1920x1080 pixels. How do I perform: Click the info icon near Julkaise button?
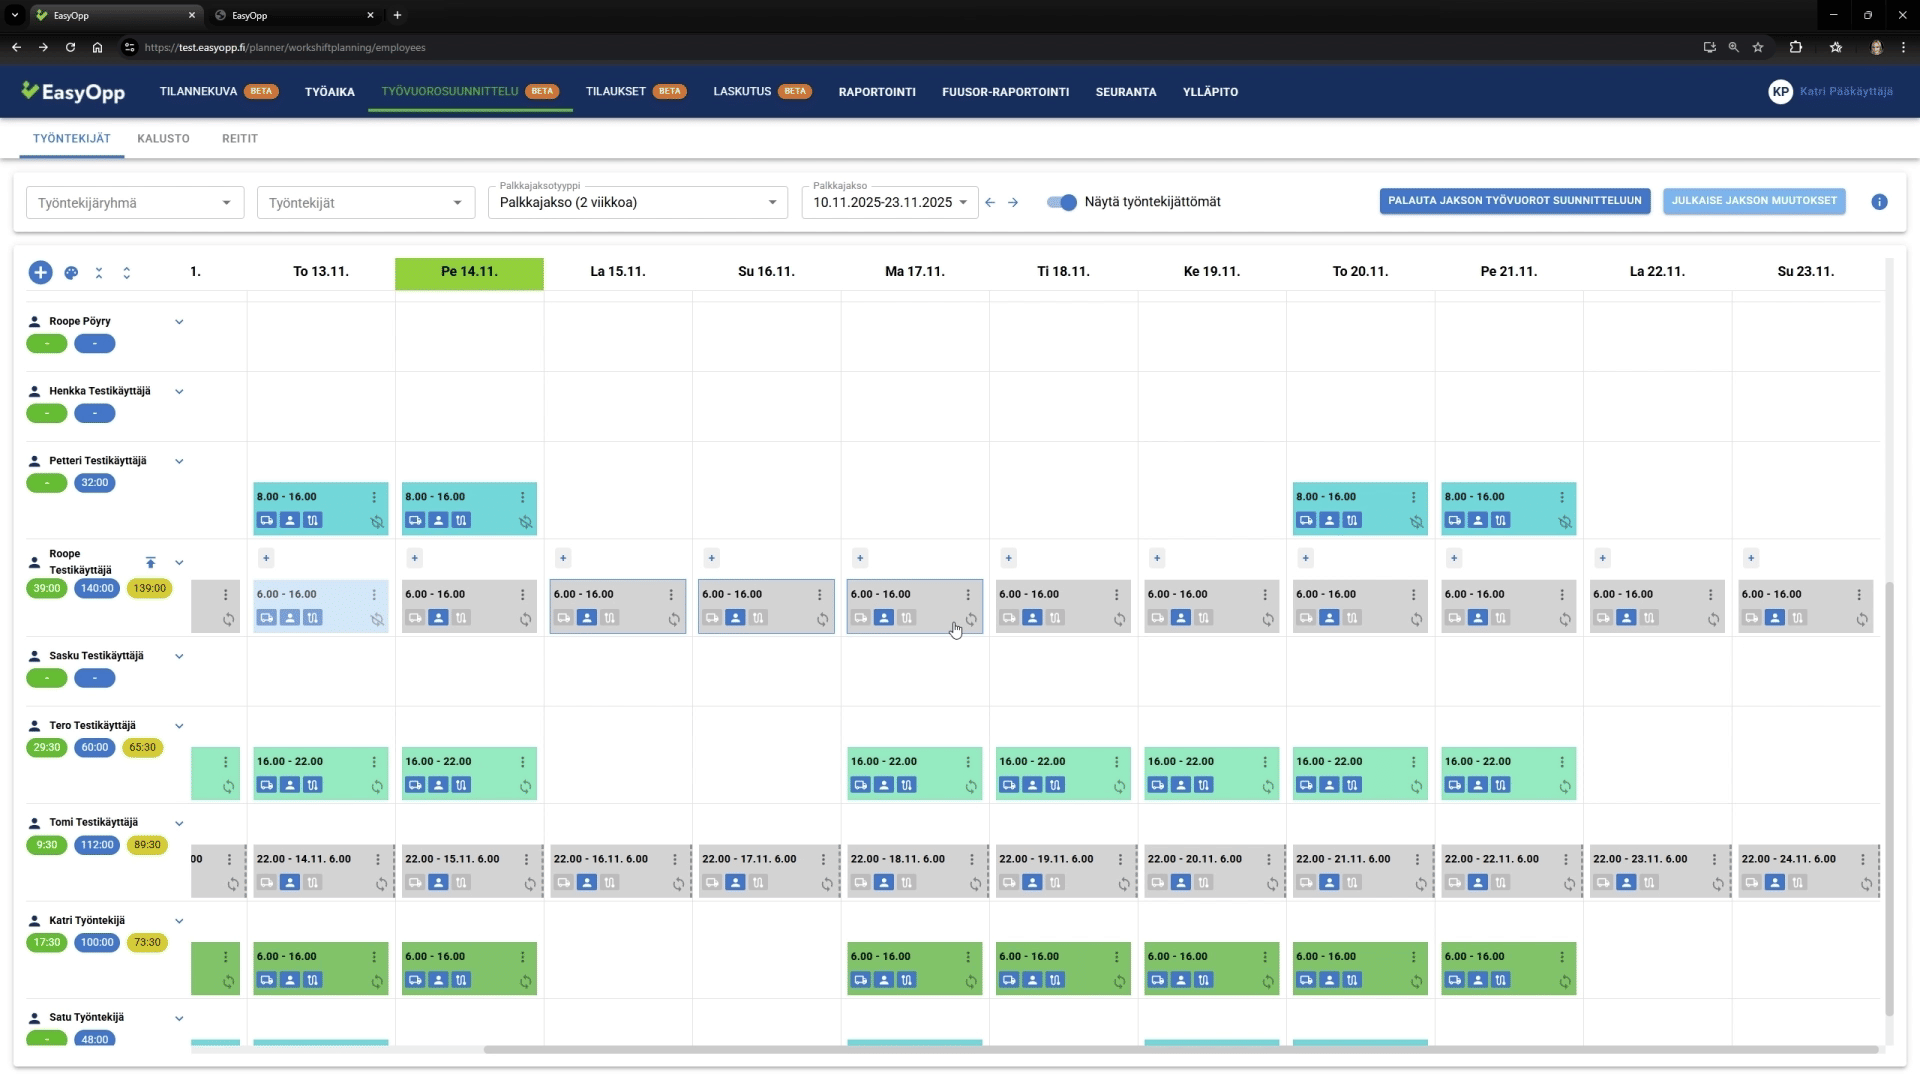tap(1879, 202)
